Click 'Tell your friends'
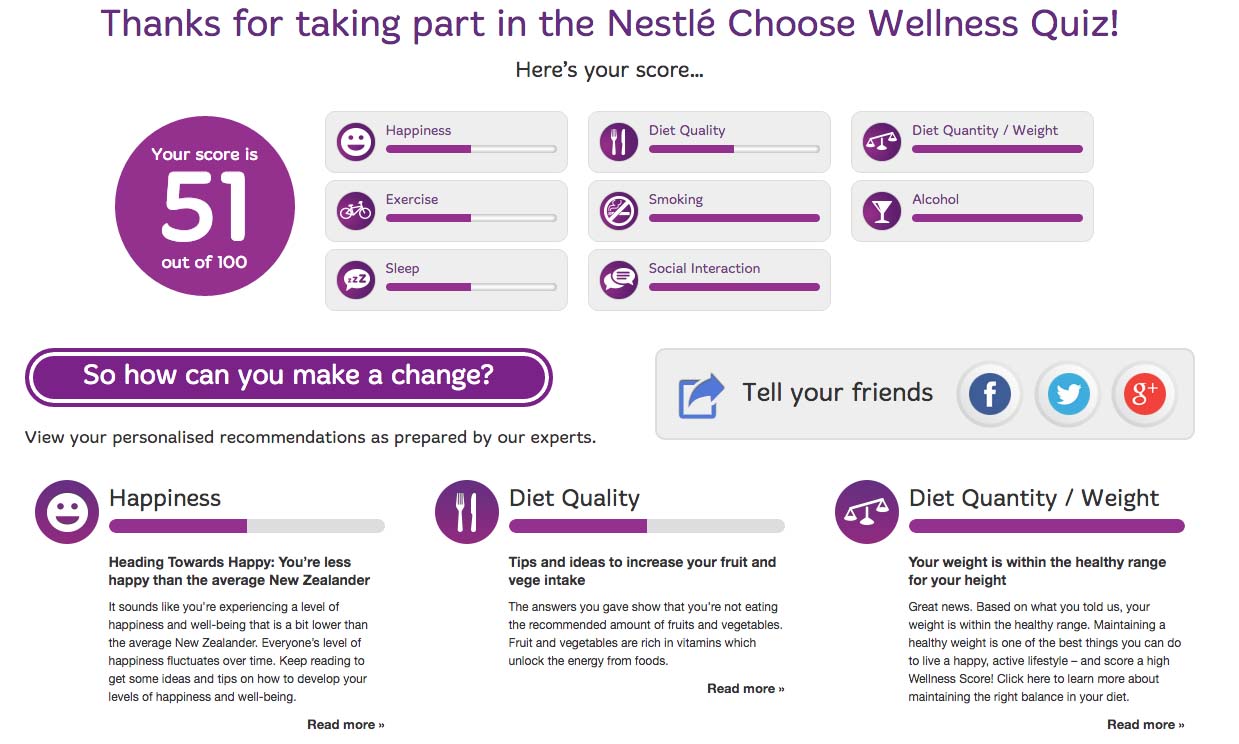 (837, 393)
